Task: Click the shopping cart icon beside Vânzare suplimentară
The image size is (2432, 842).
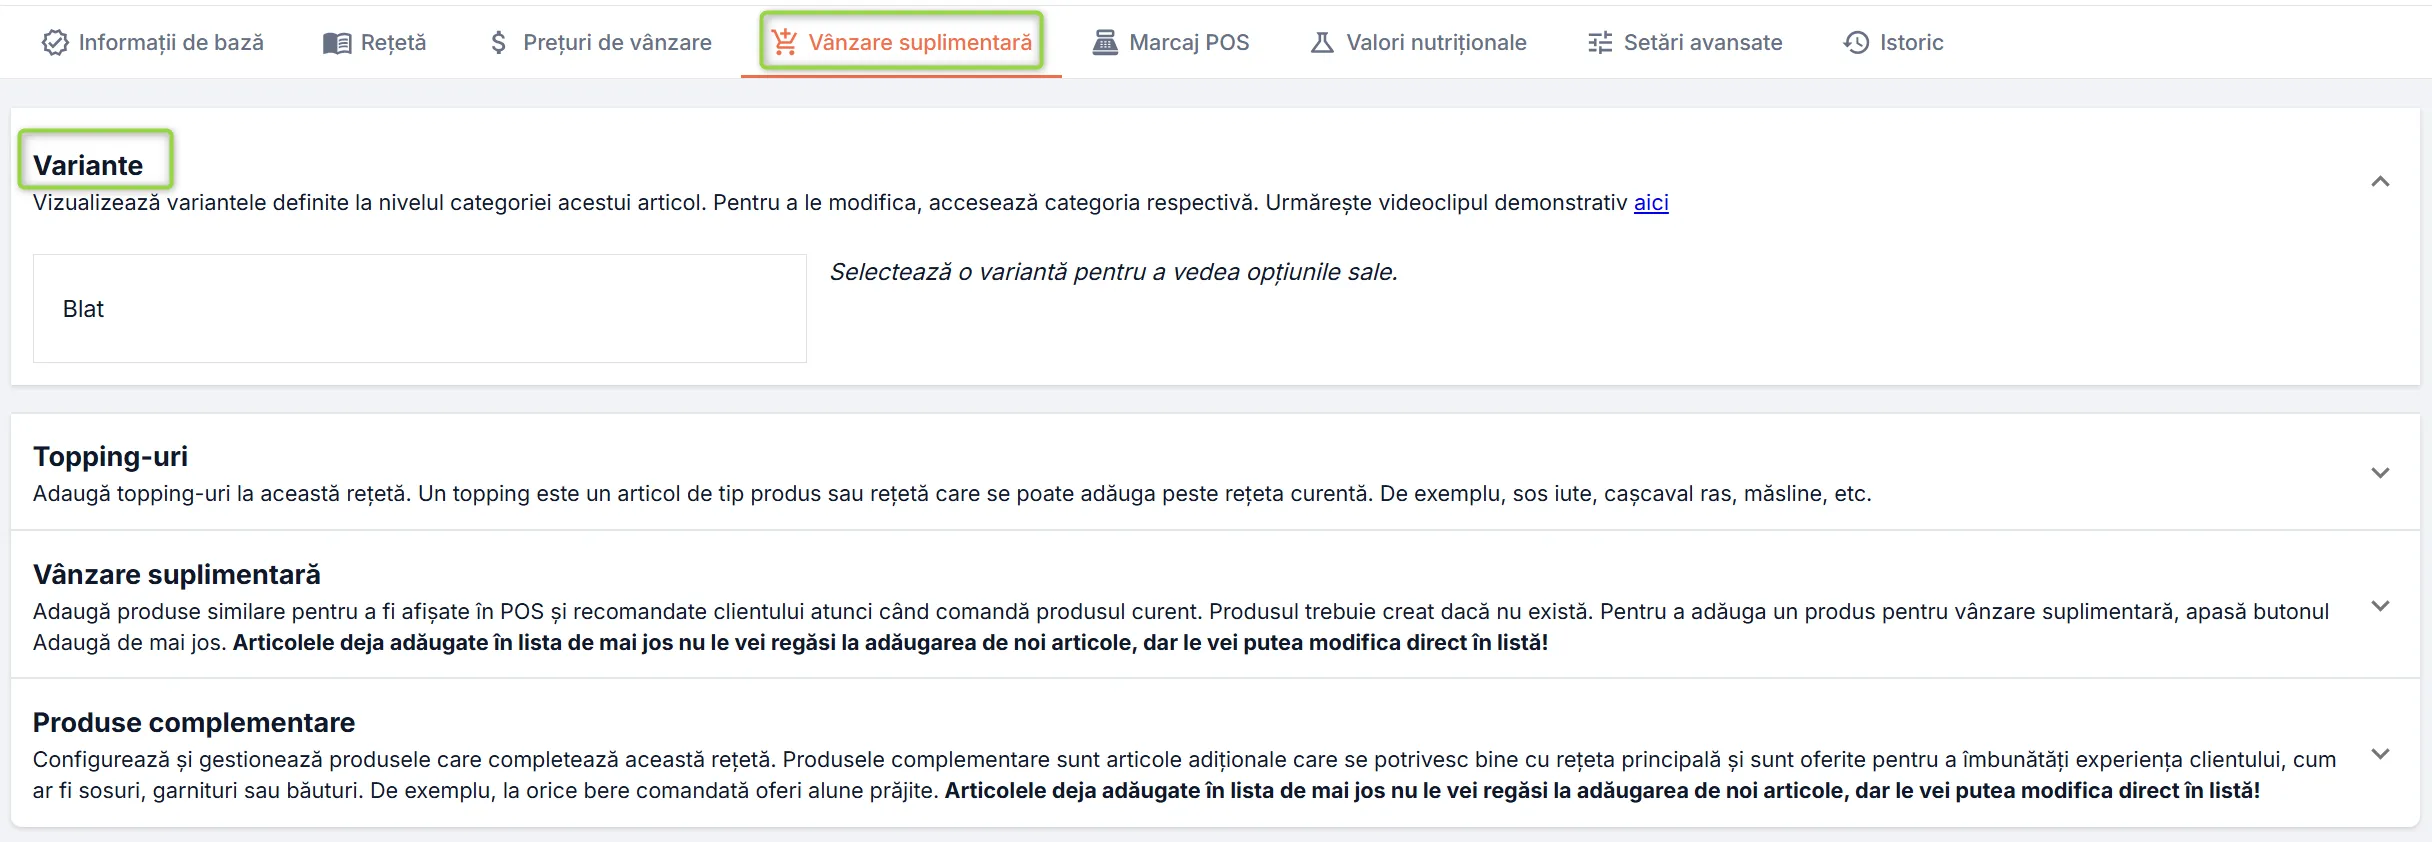Action: [x=785, y=42]
